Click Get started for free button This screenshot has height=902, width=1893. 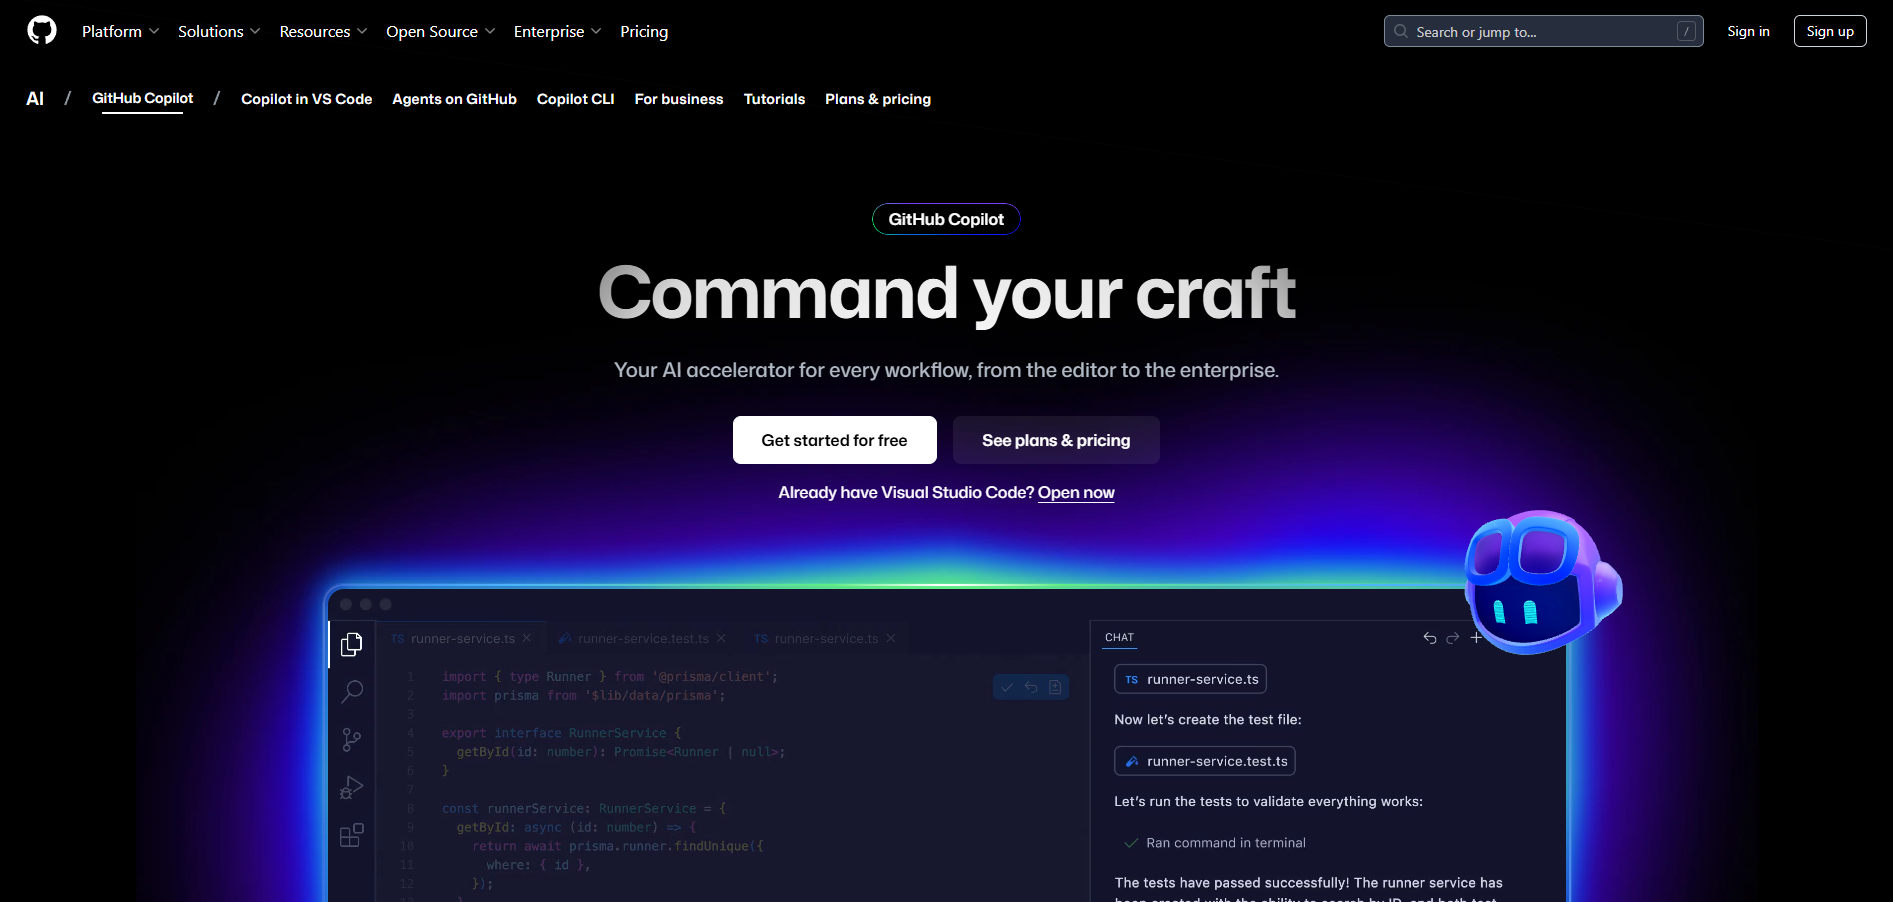click(x=835, y=440)
